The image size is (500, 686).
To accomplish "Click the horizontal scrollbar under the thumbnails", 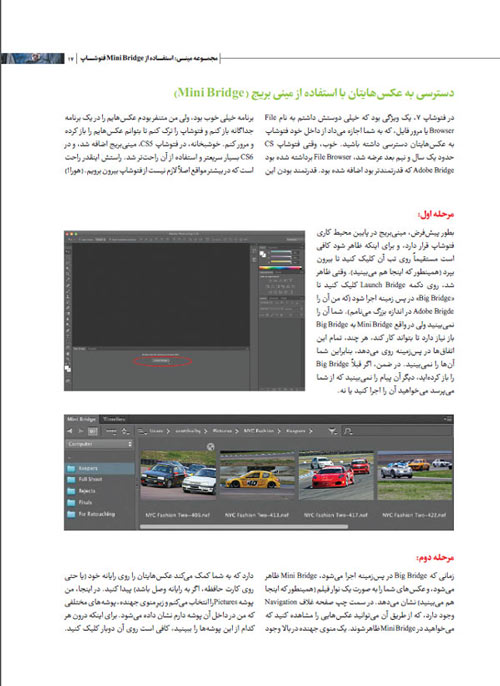I will 244,527.
